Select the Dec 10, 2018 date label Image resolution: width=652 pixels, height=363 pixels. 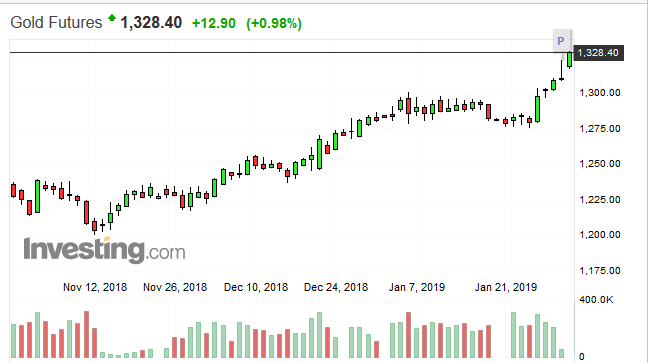[x=256, y=287]
